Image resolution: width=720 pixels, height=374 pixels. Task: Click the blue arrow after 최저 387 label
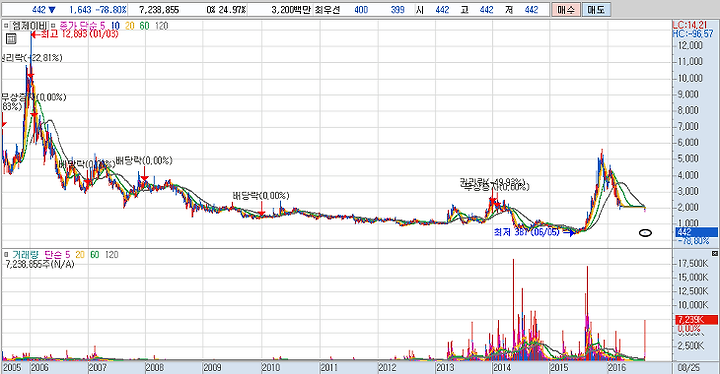coord(569,232)
